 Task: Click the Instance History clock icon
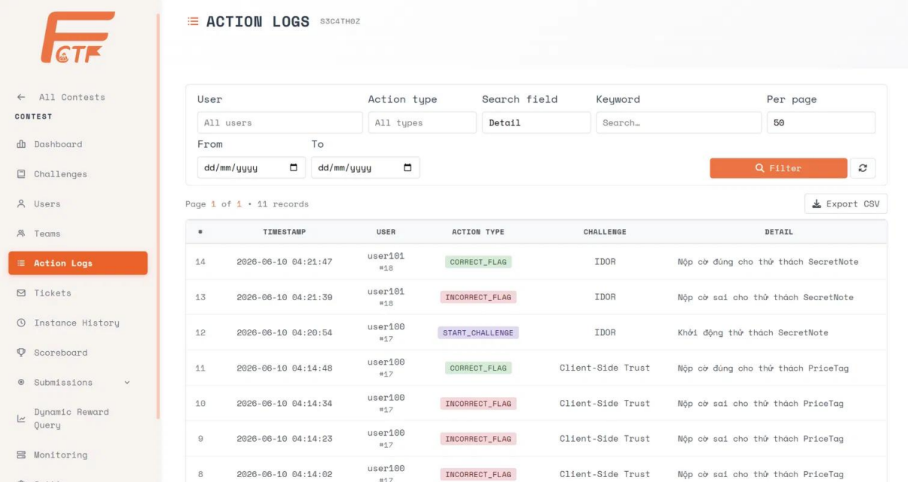coord(21,323)
